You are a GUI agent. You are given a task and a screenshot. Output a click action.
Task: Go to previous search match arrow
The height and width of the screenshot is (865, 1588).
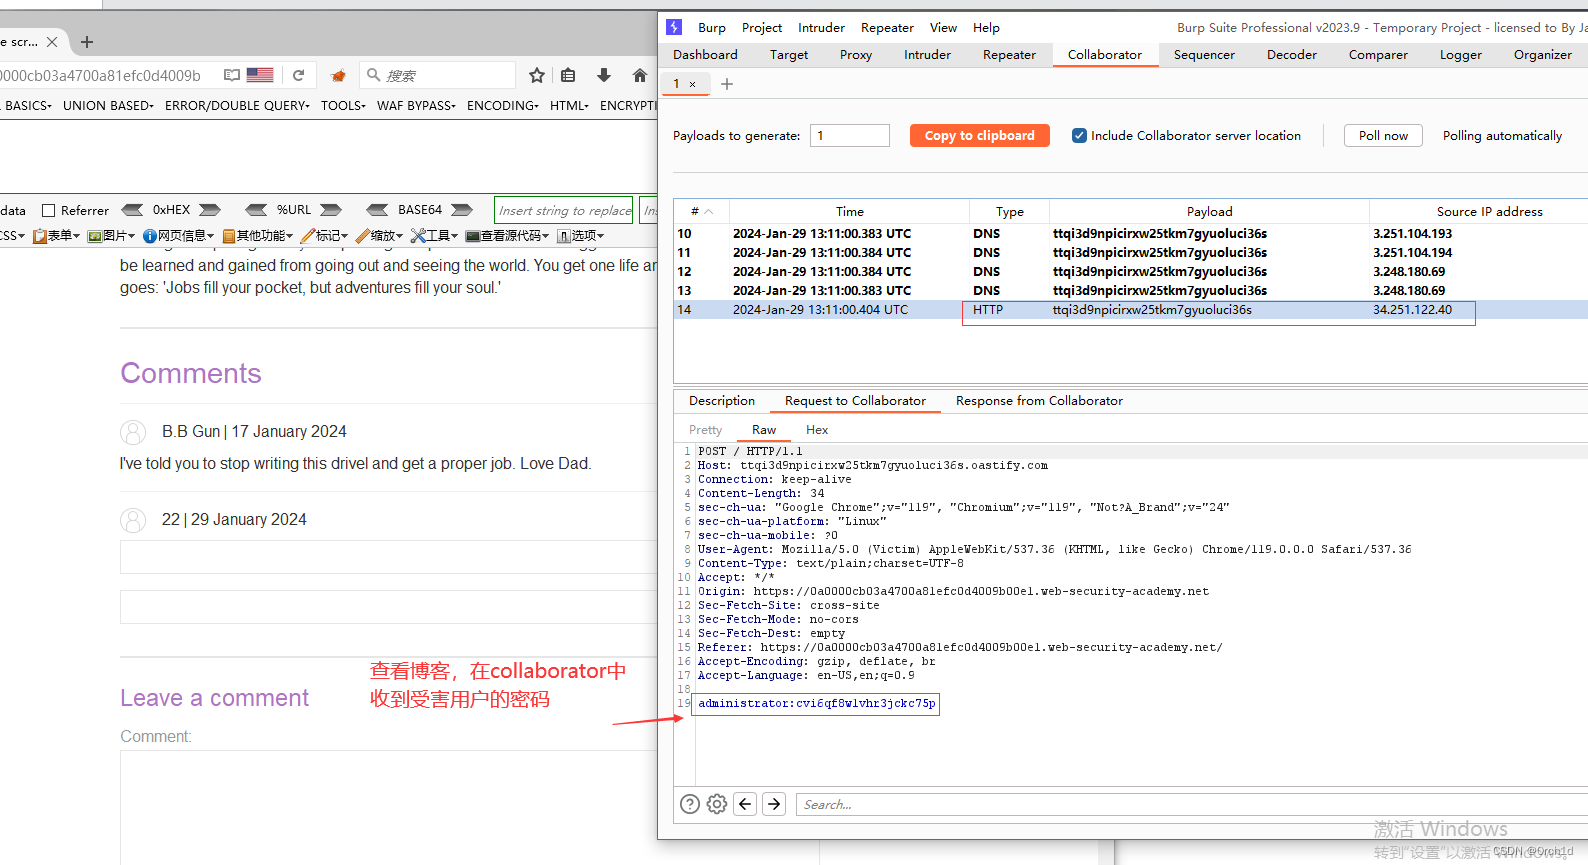click(745, 804)
